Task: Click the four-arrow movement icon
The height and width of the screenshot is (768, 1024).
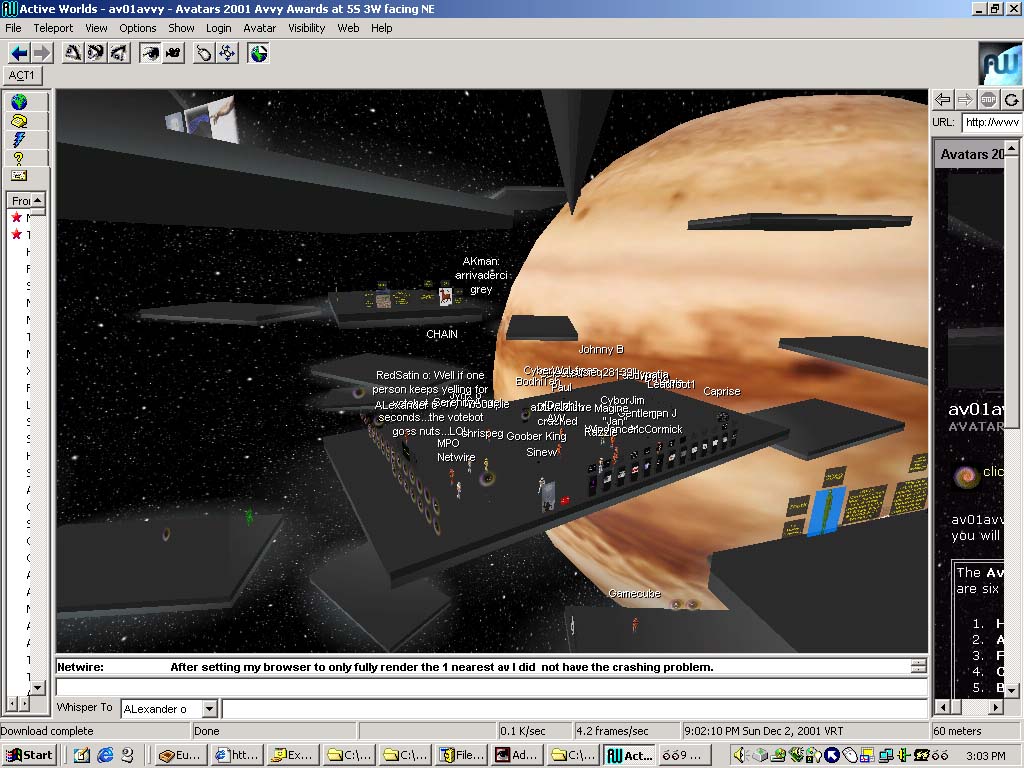Action: pos(227,53)
